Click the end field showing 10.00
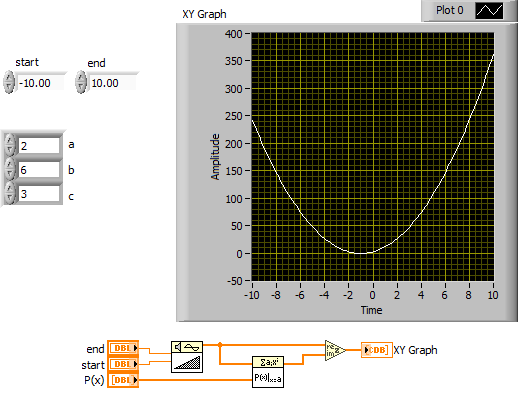 113,83
